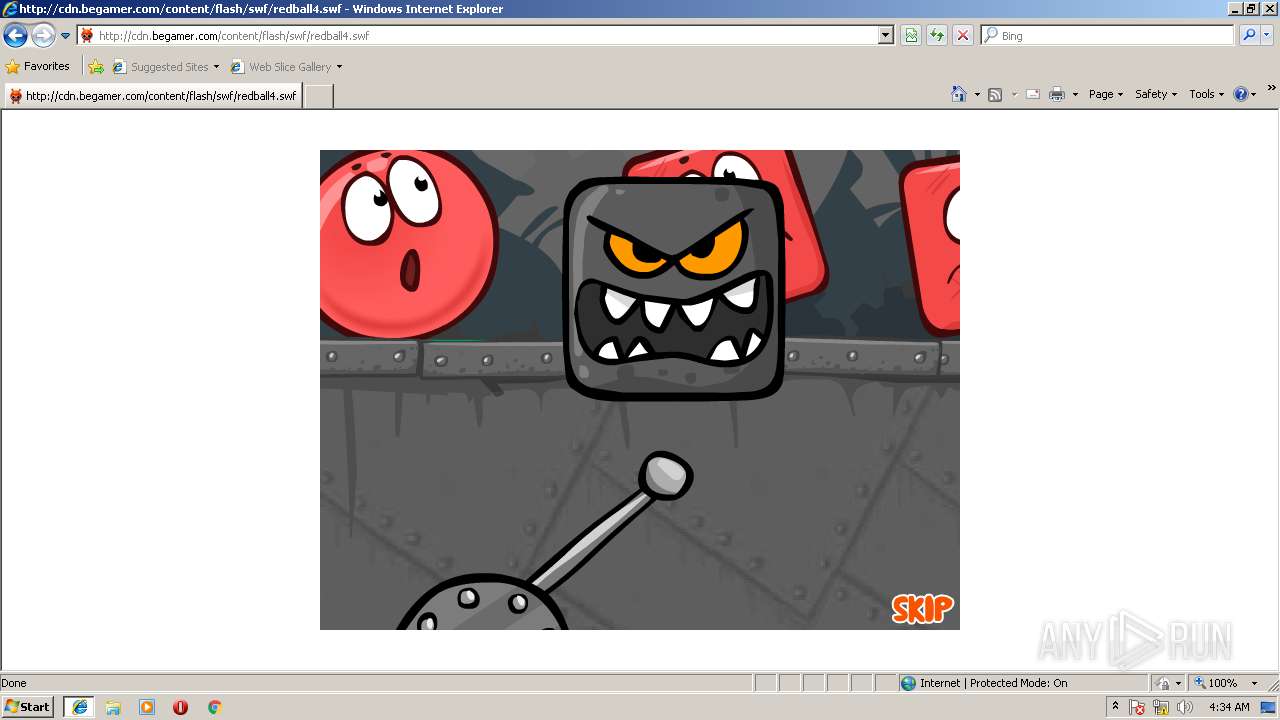Skip the game intro with SKIP
Image resolution: width=1280 pixels, height=720 pixels.
click(x=922, y=608)
